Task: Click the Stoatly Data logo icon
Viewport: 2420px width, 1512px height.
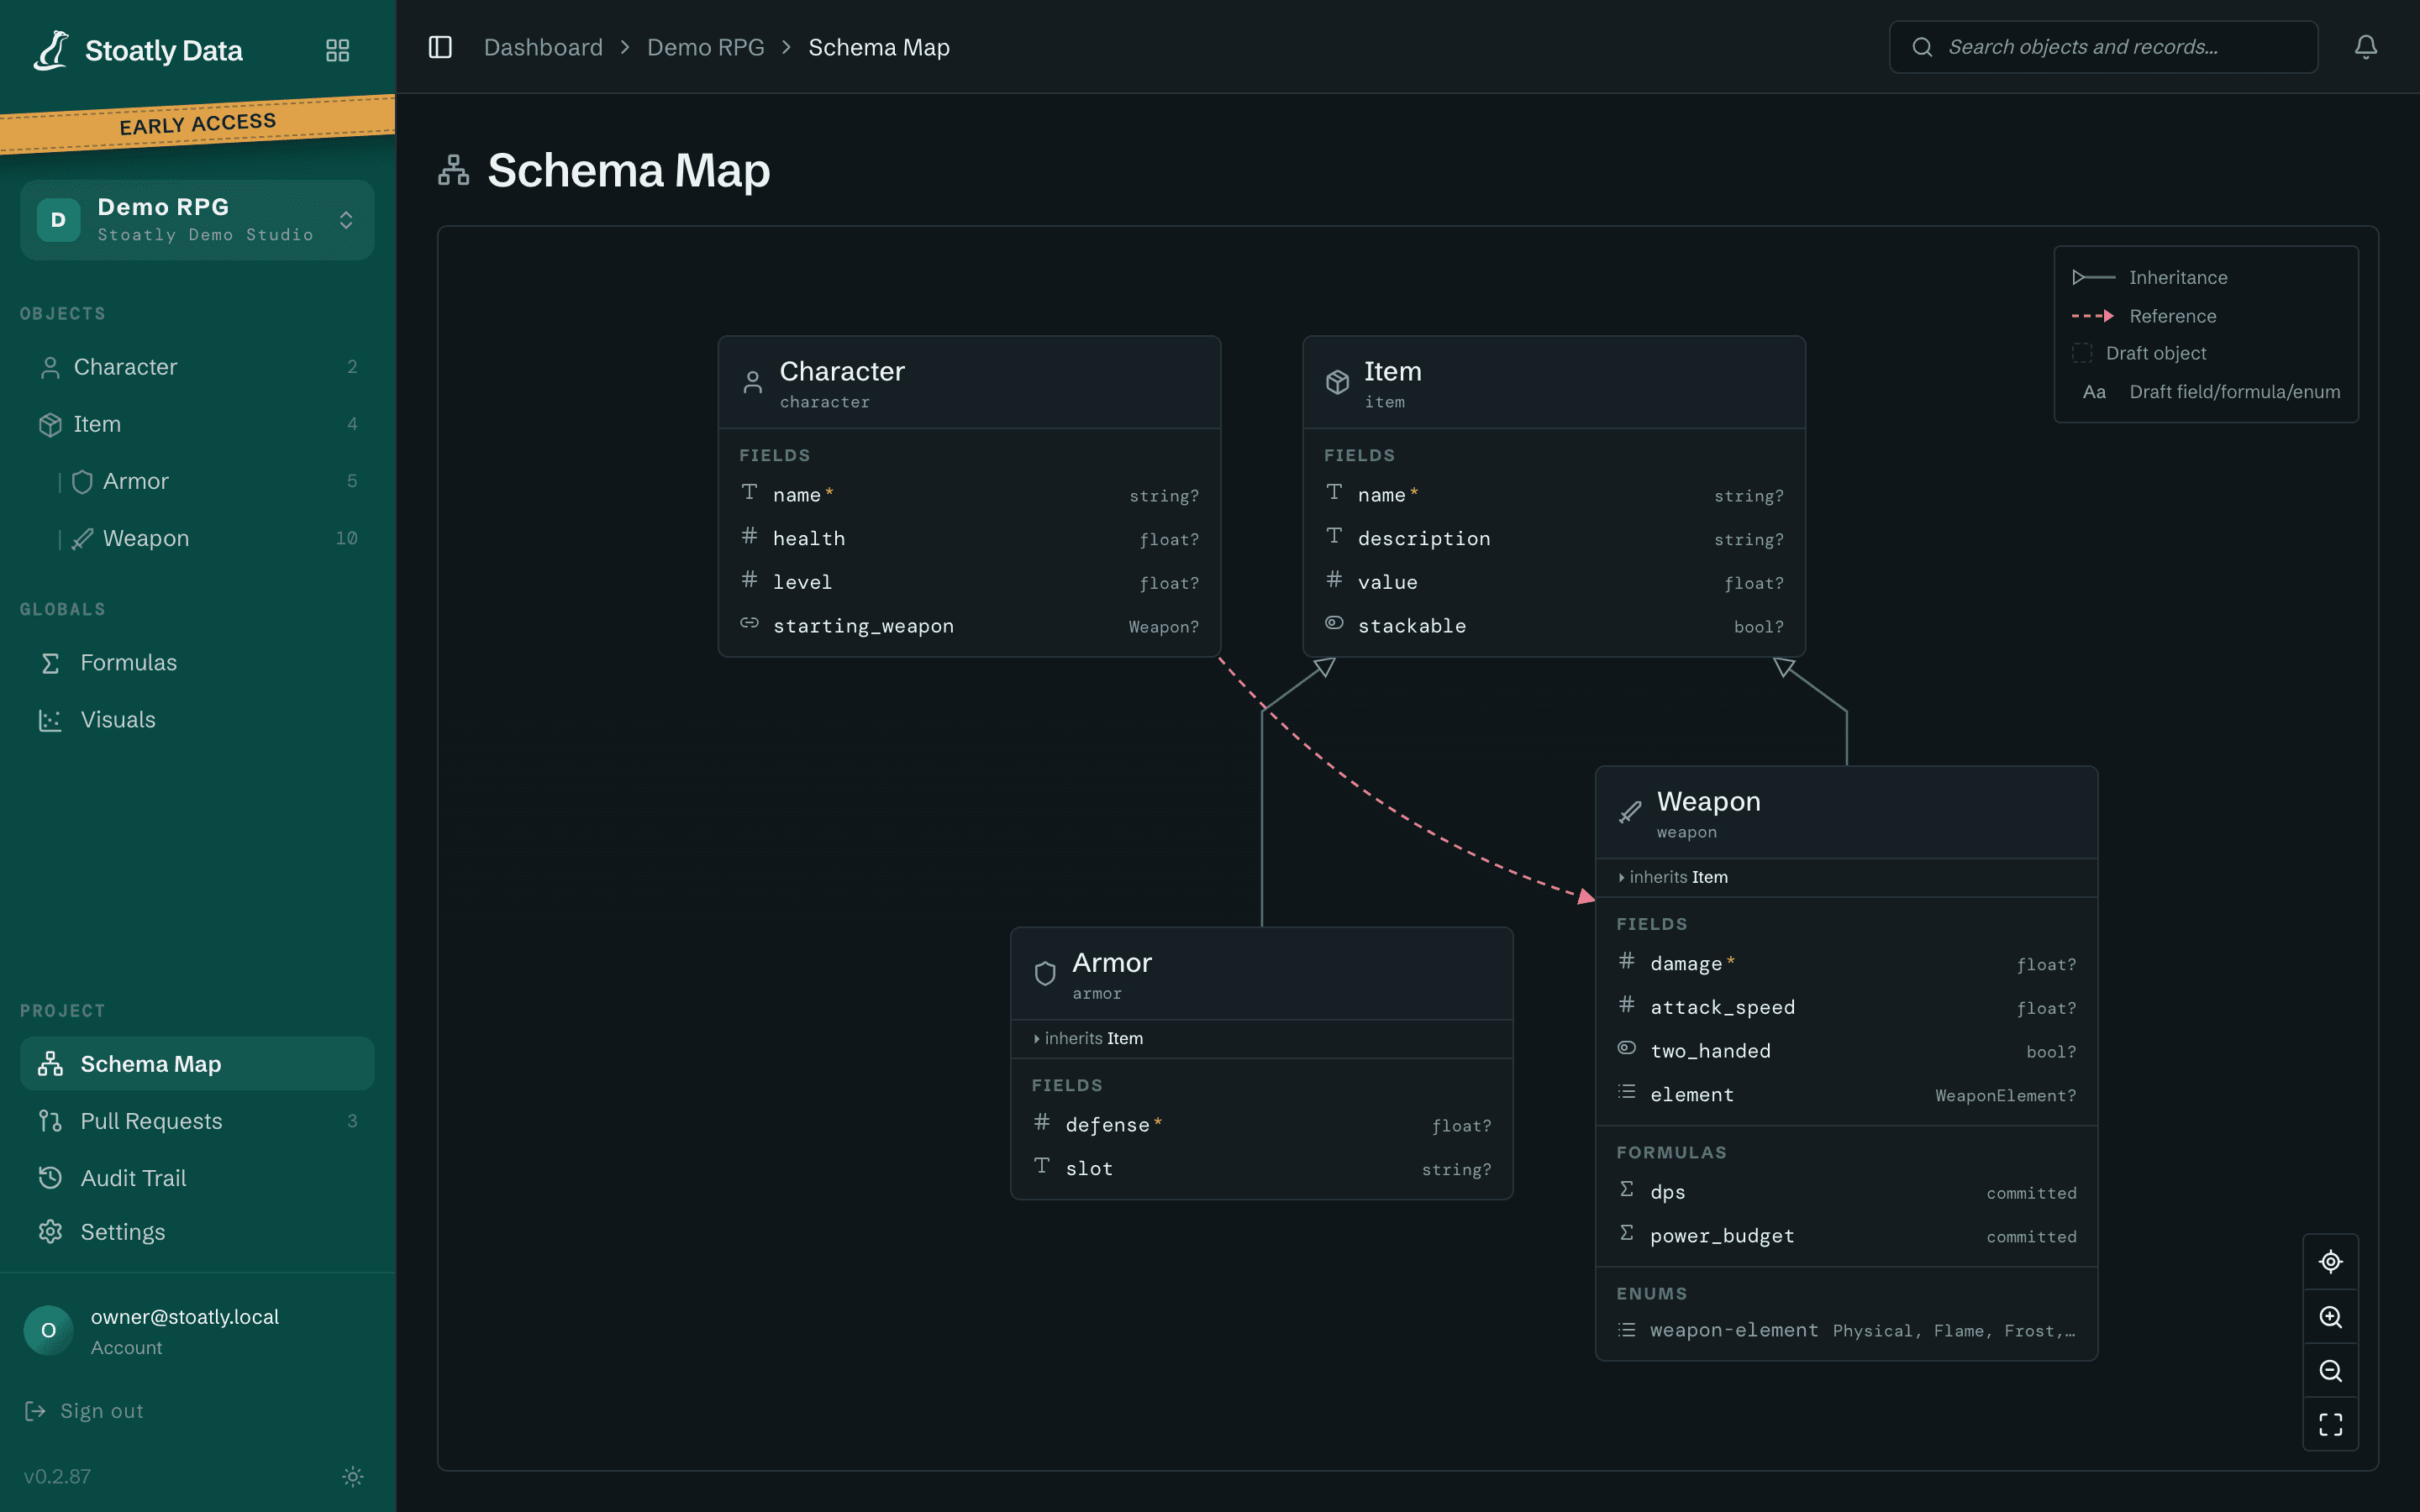Action: click(x=51, y=49)
